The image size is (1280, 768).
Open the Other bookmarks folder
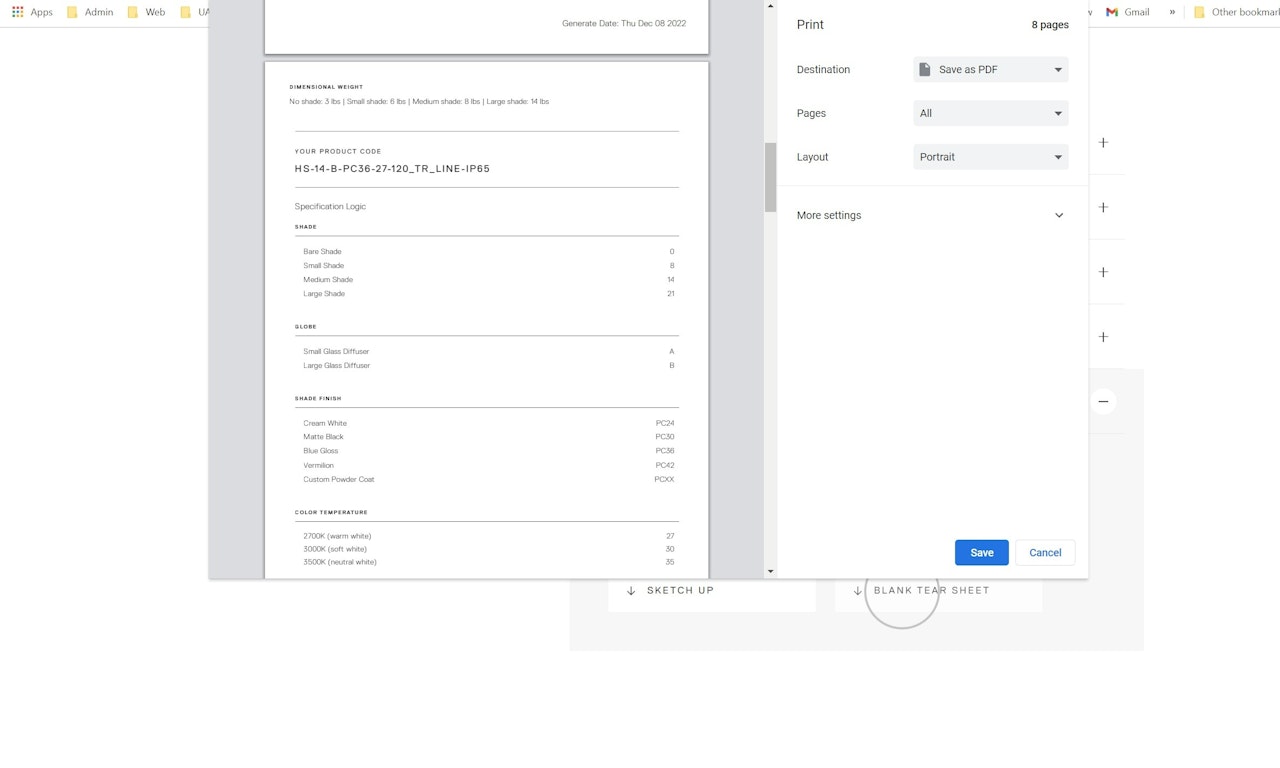(1236, 12)
